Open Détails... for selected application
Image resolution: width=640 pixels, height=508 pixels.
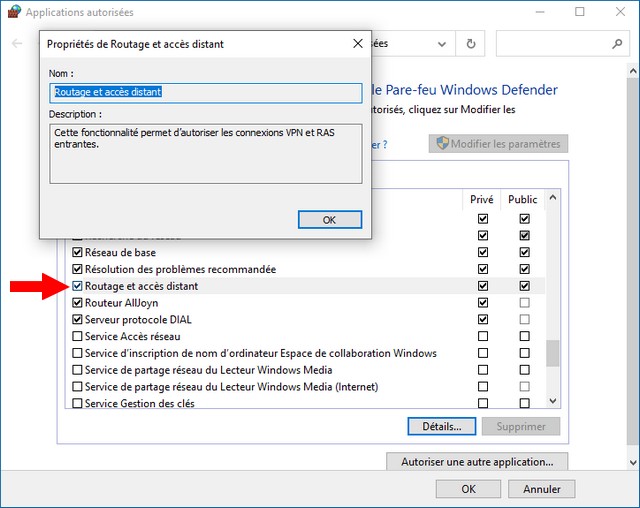[442, 426]
